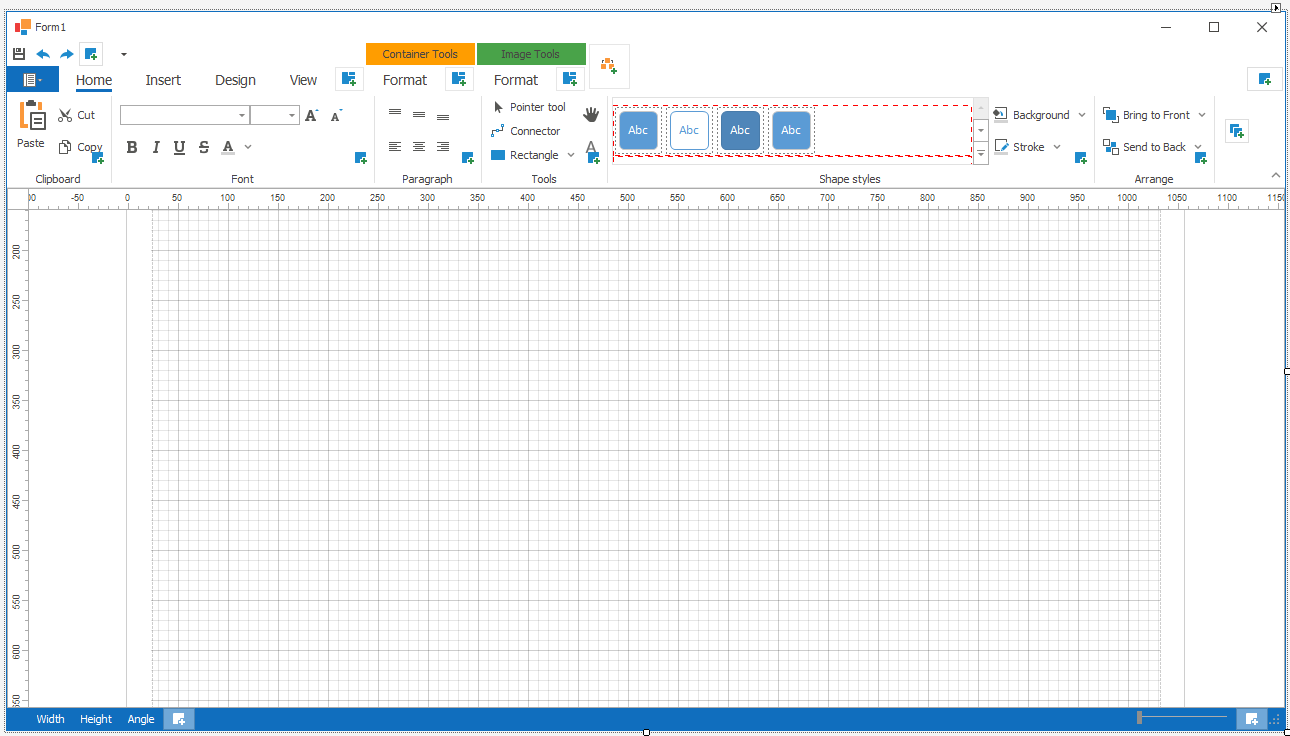1290x736 pixels.
Task: Click the add-item icon next to Redo
Action: [91, 54]
